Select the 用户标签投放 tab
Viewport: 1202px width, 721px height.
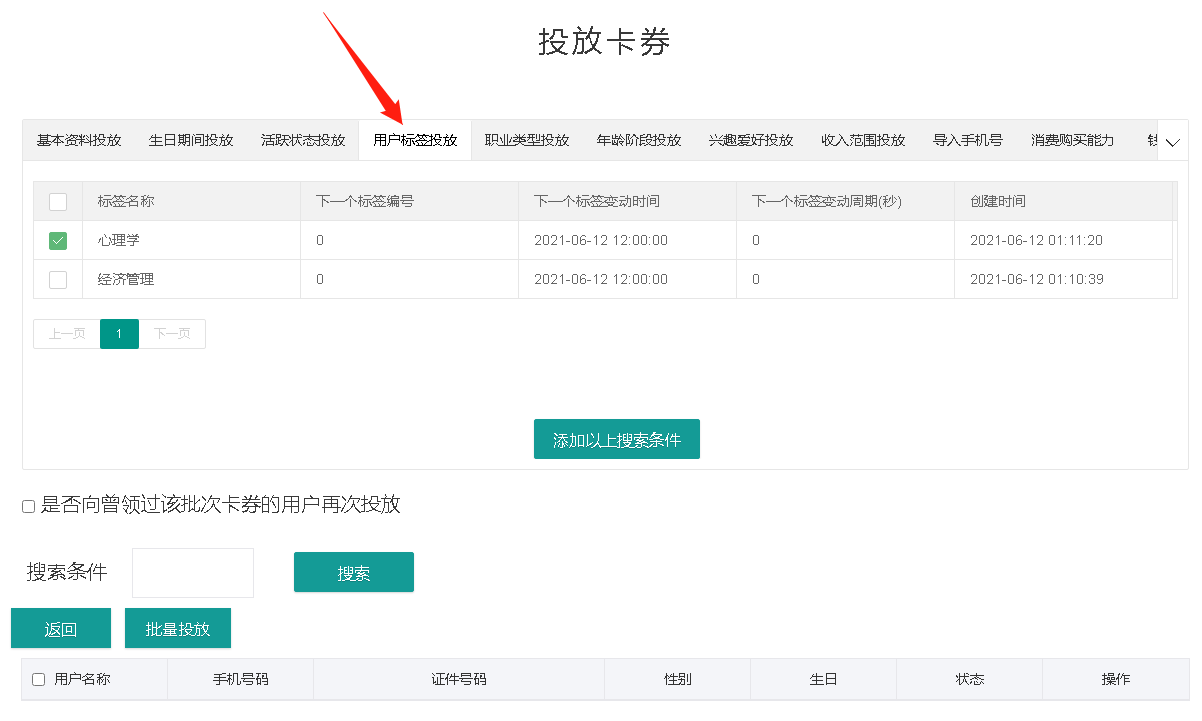click(415, 141)
